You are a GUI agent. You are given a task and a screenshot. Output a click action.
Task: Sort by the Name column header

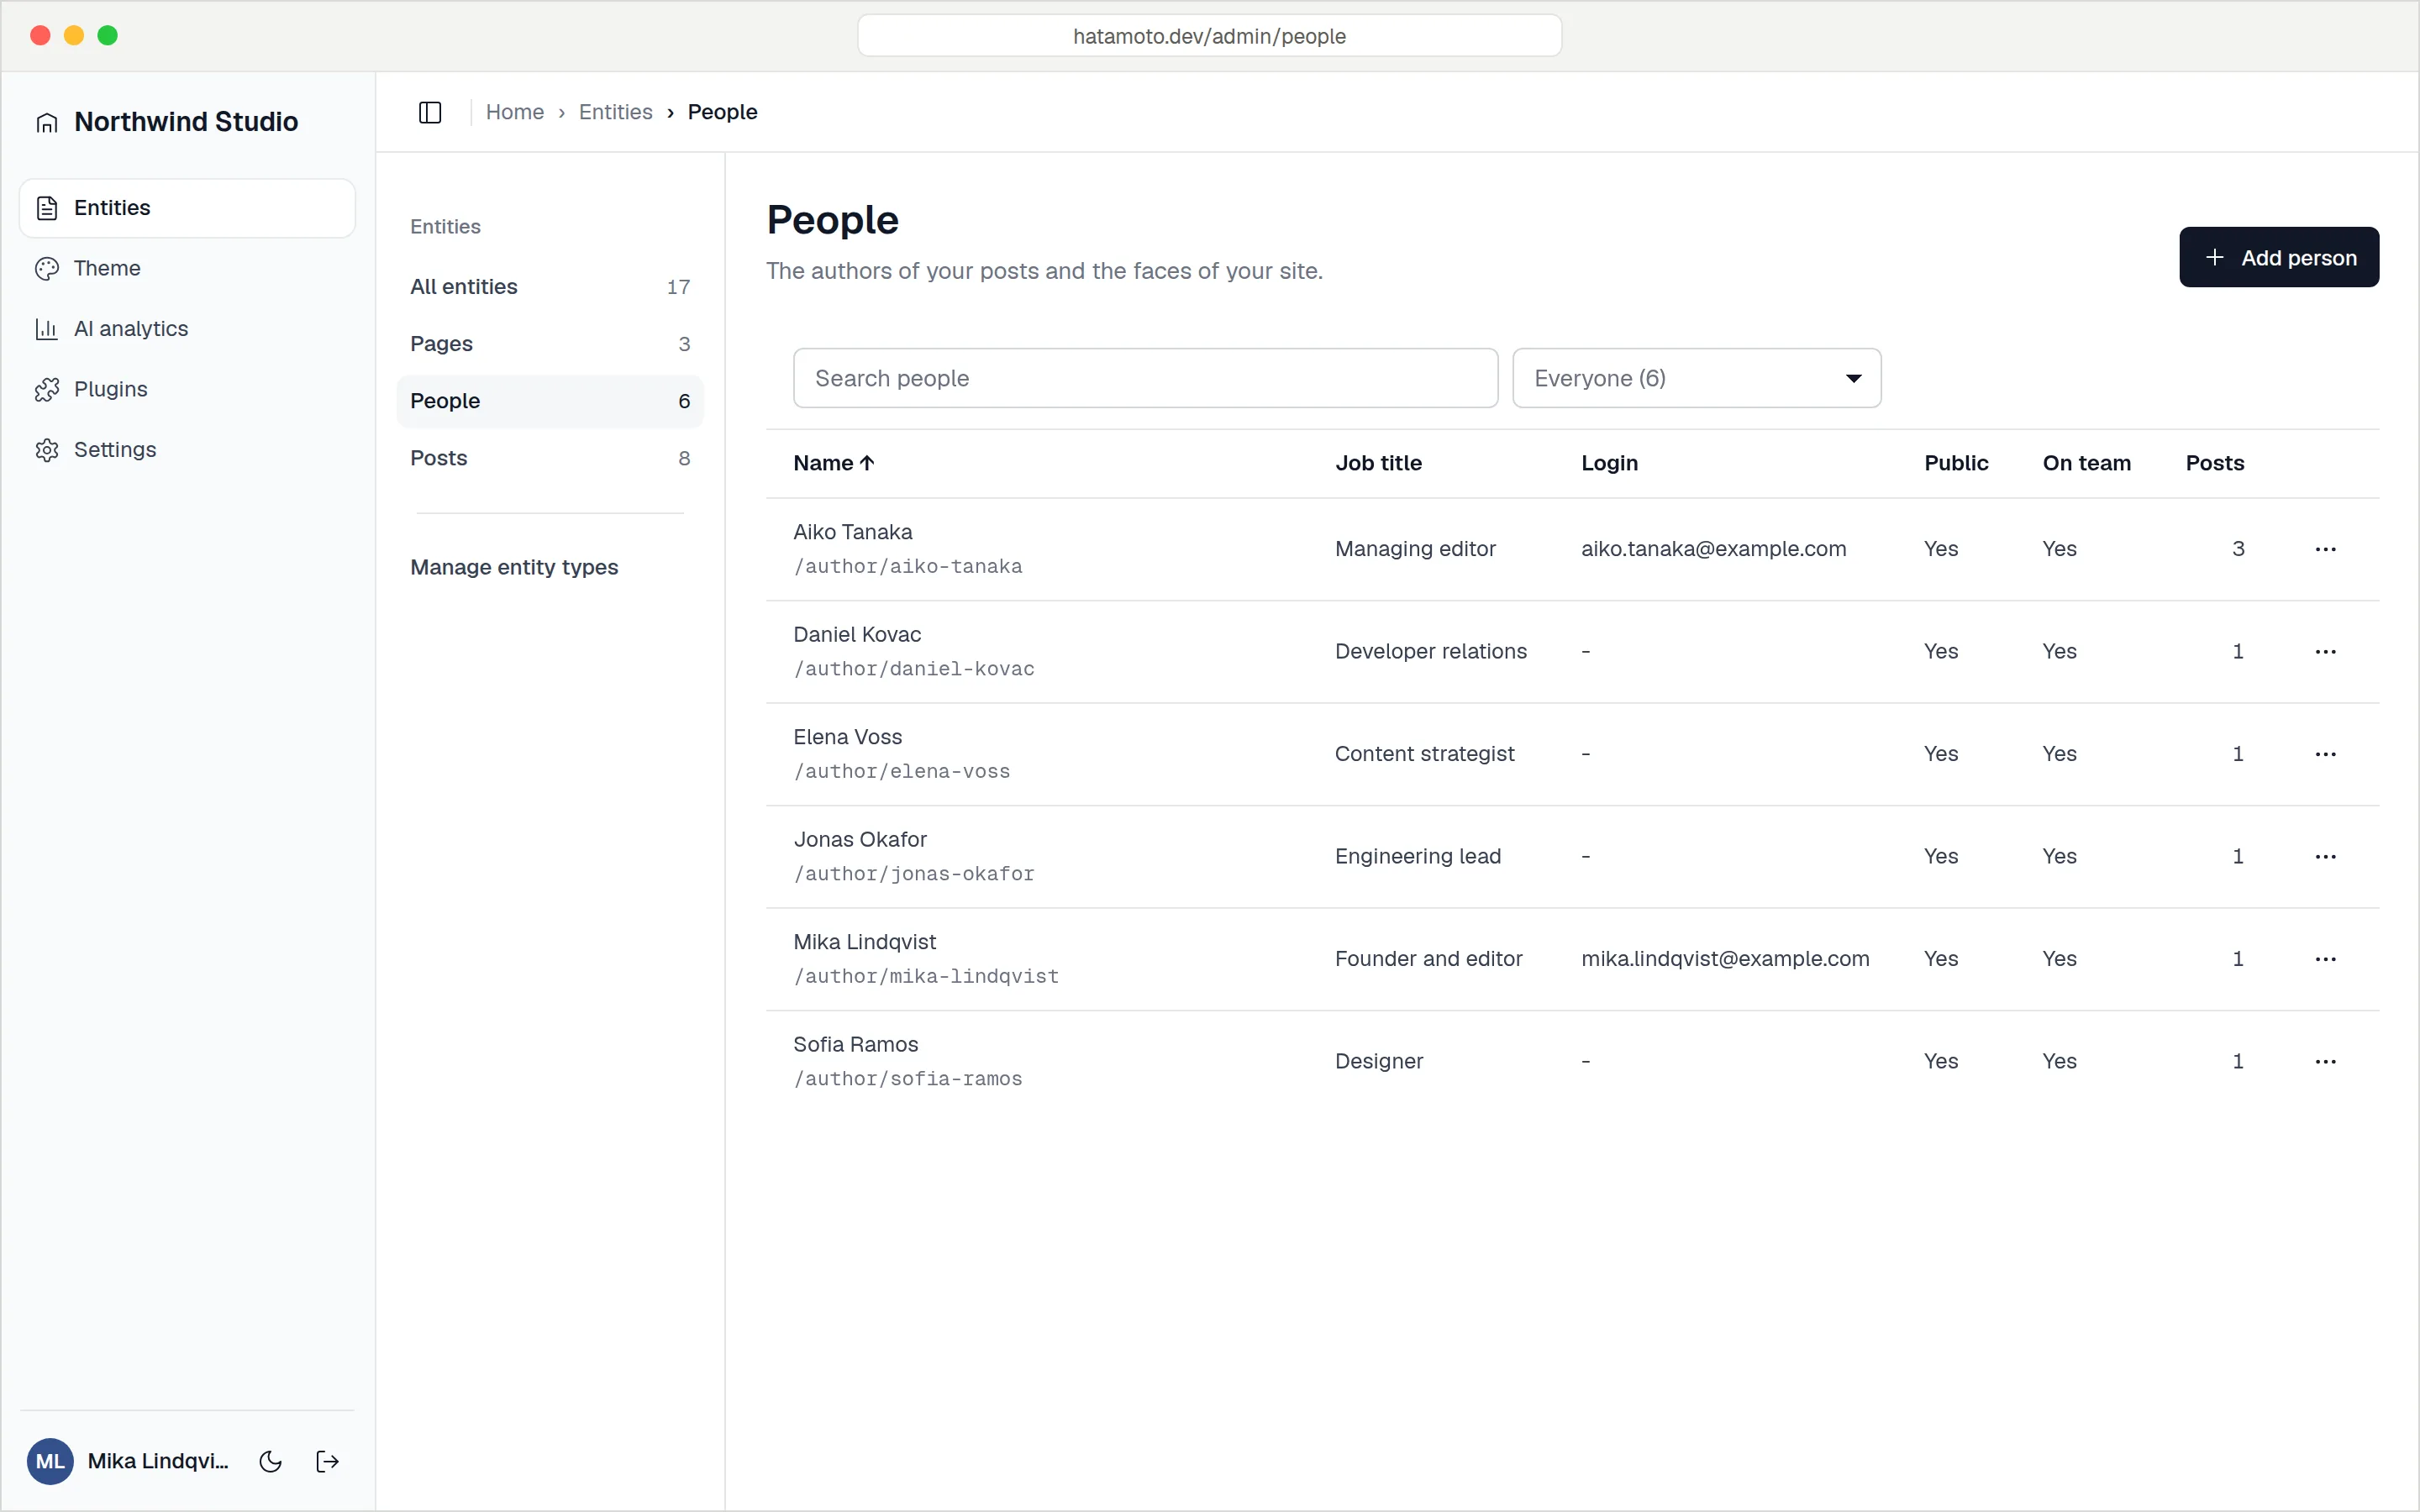tap(834, 463)
